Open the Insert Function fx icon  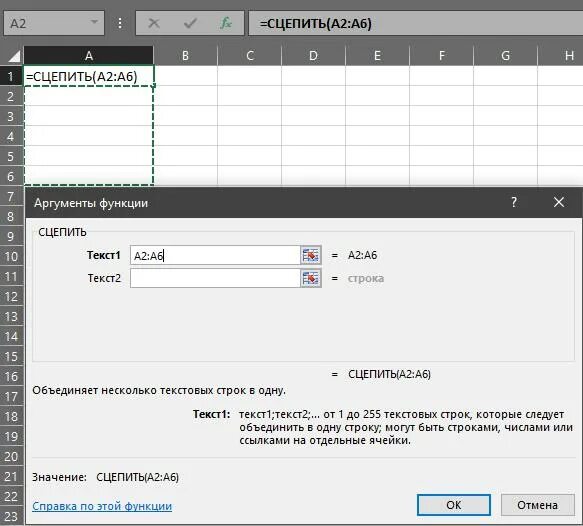pyautogui.click(x=226, y=23)
